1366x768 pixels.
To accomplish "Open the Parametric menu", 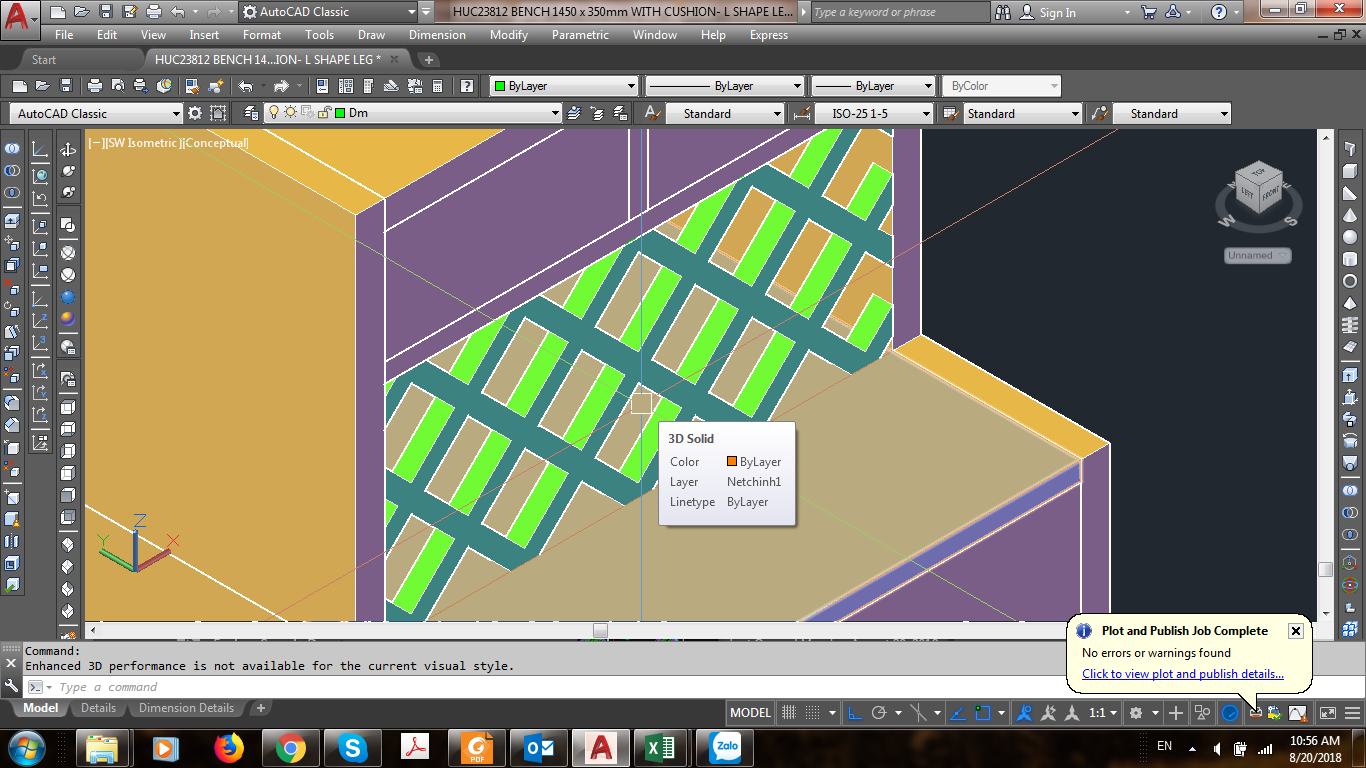I will pos(580,35).
